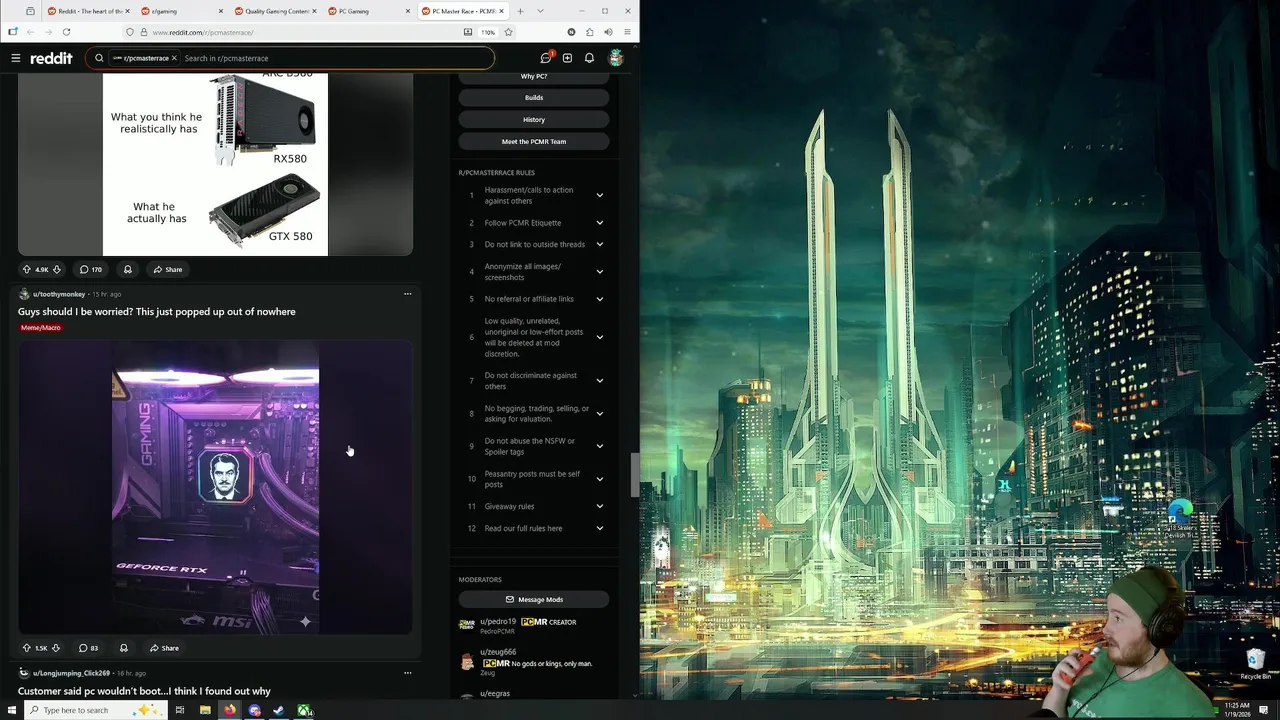Open Meet the PCMR Team button
The width and height of the screenshot is (1280, 720).
pyautogui.click(x=534, y=141)
